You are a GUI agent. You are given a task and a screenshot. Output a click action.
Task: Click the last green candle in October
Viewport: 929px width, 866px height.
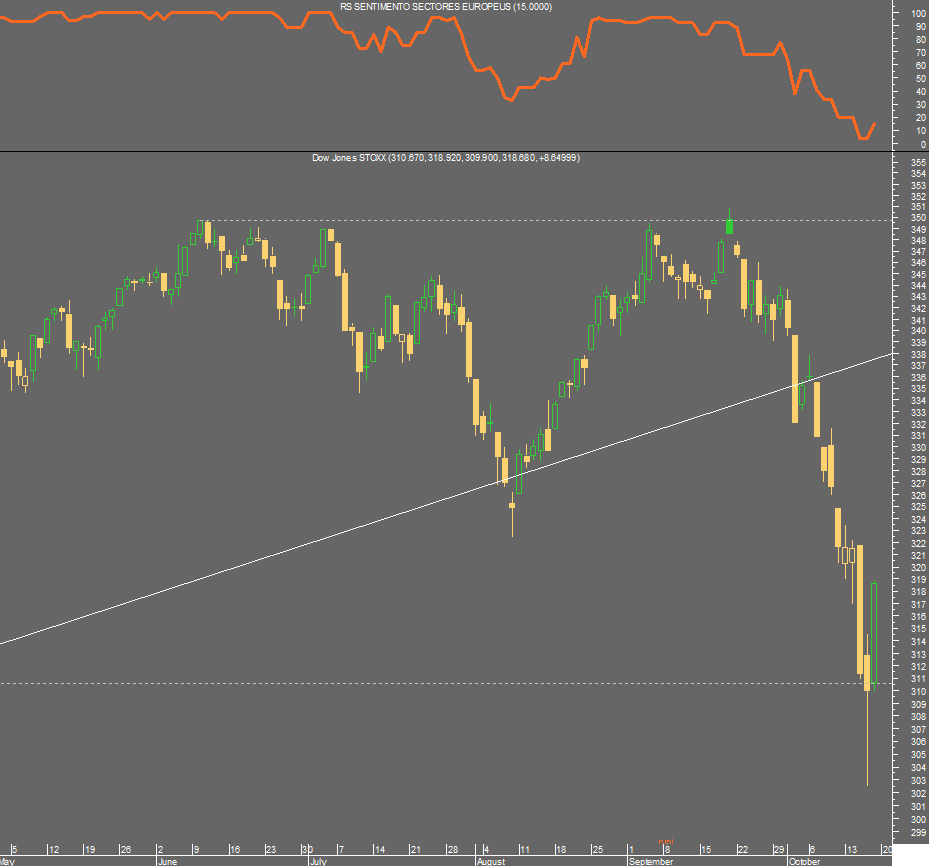pyautogui.click(x=874, y=633)
